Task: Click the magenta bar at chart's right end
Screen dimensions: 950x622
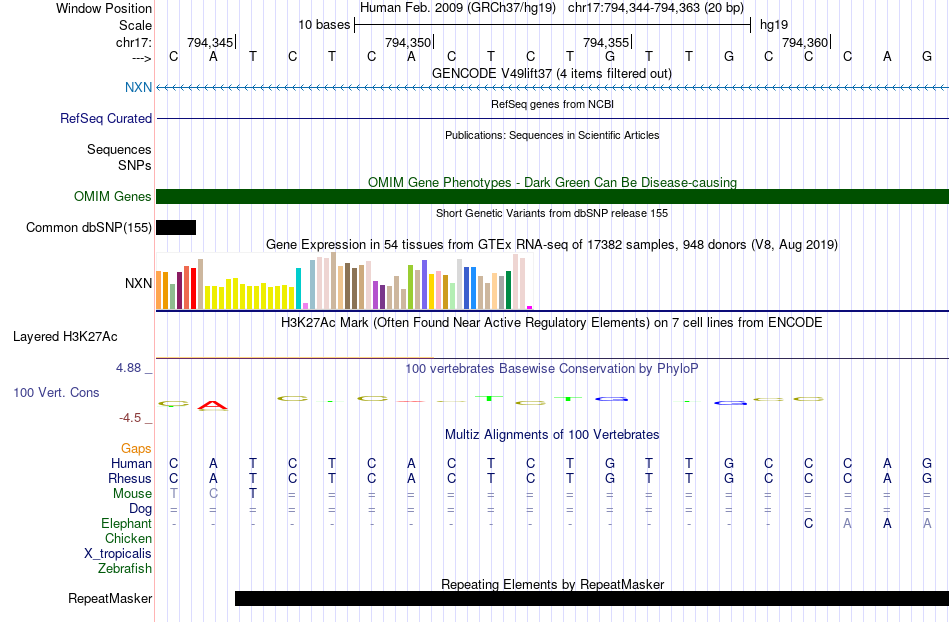Action: 530,308
